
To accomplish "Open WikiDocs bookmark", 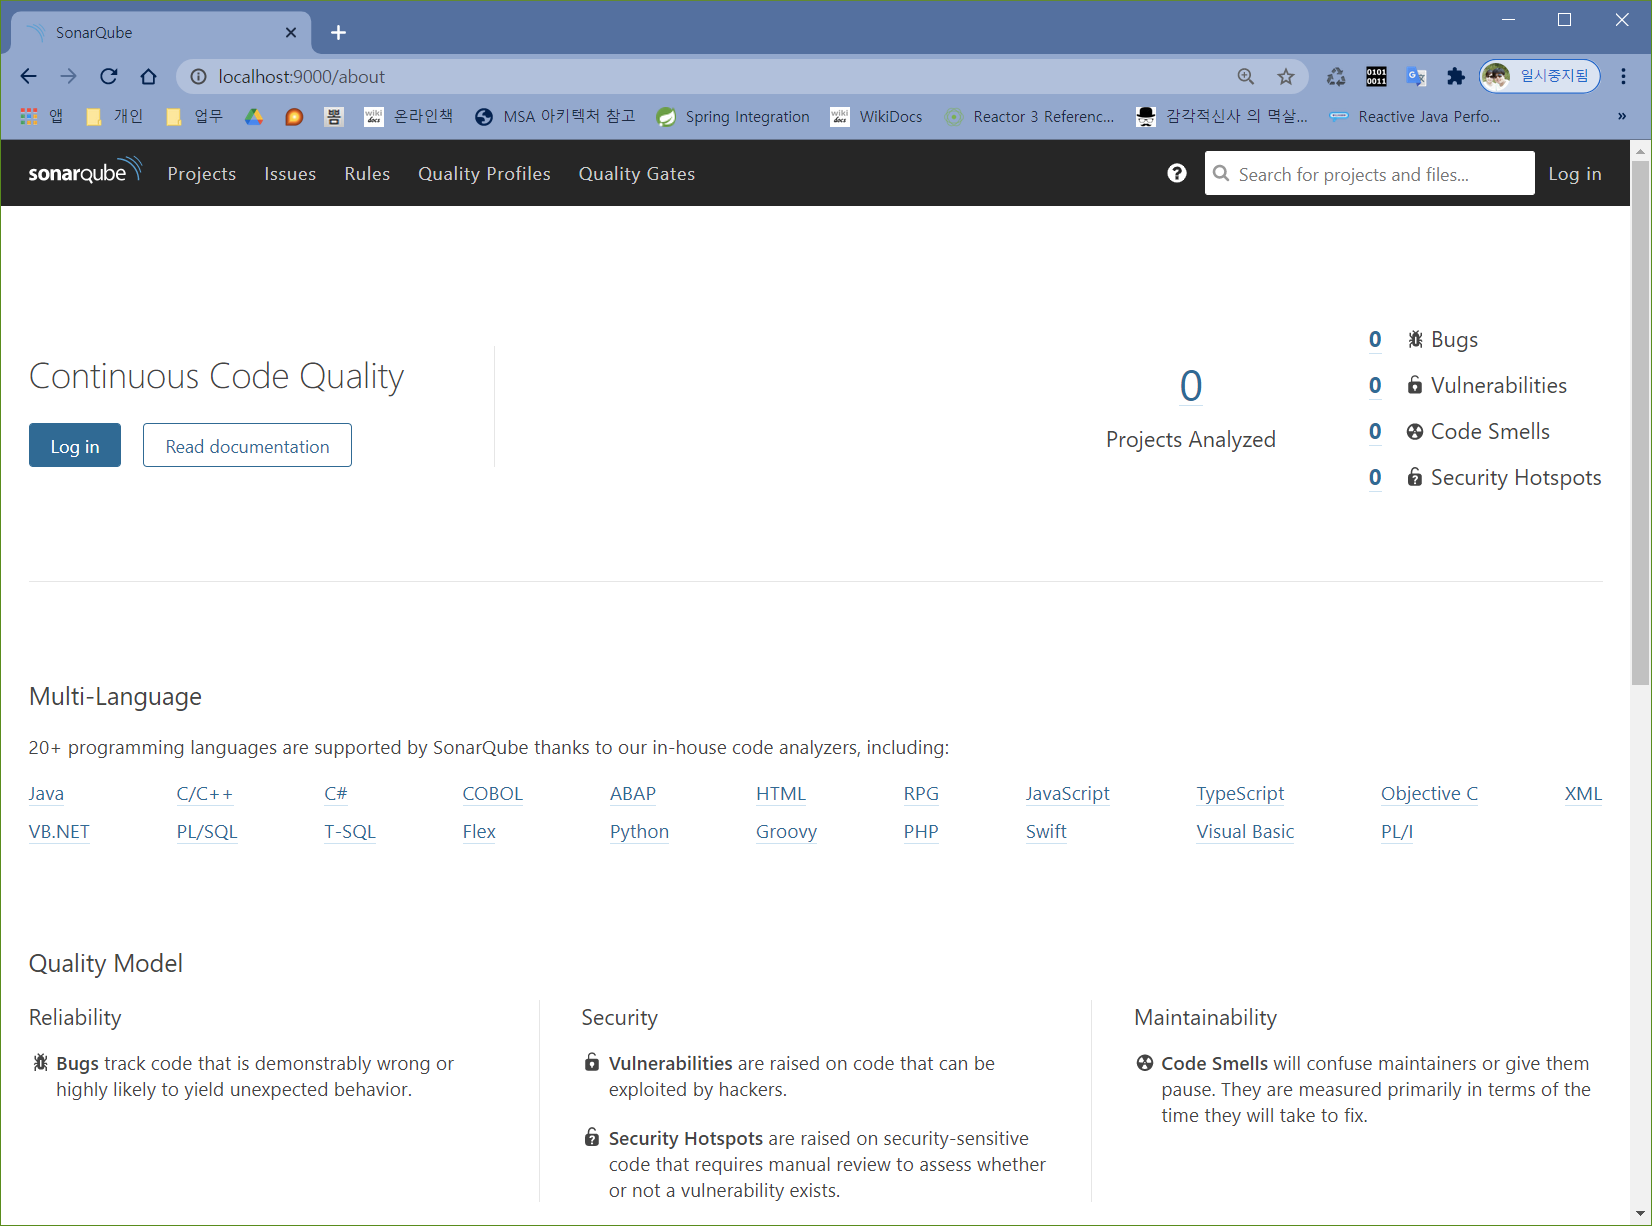I will [x=876, y=116].
